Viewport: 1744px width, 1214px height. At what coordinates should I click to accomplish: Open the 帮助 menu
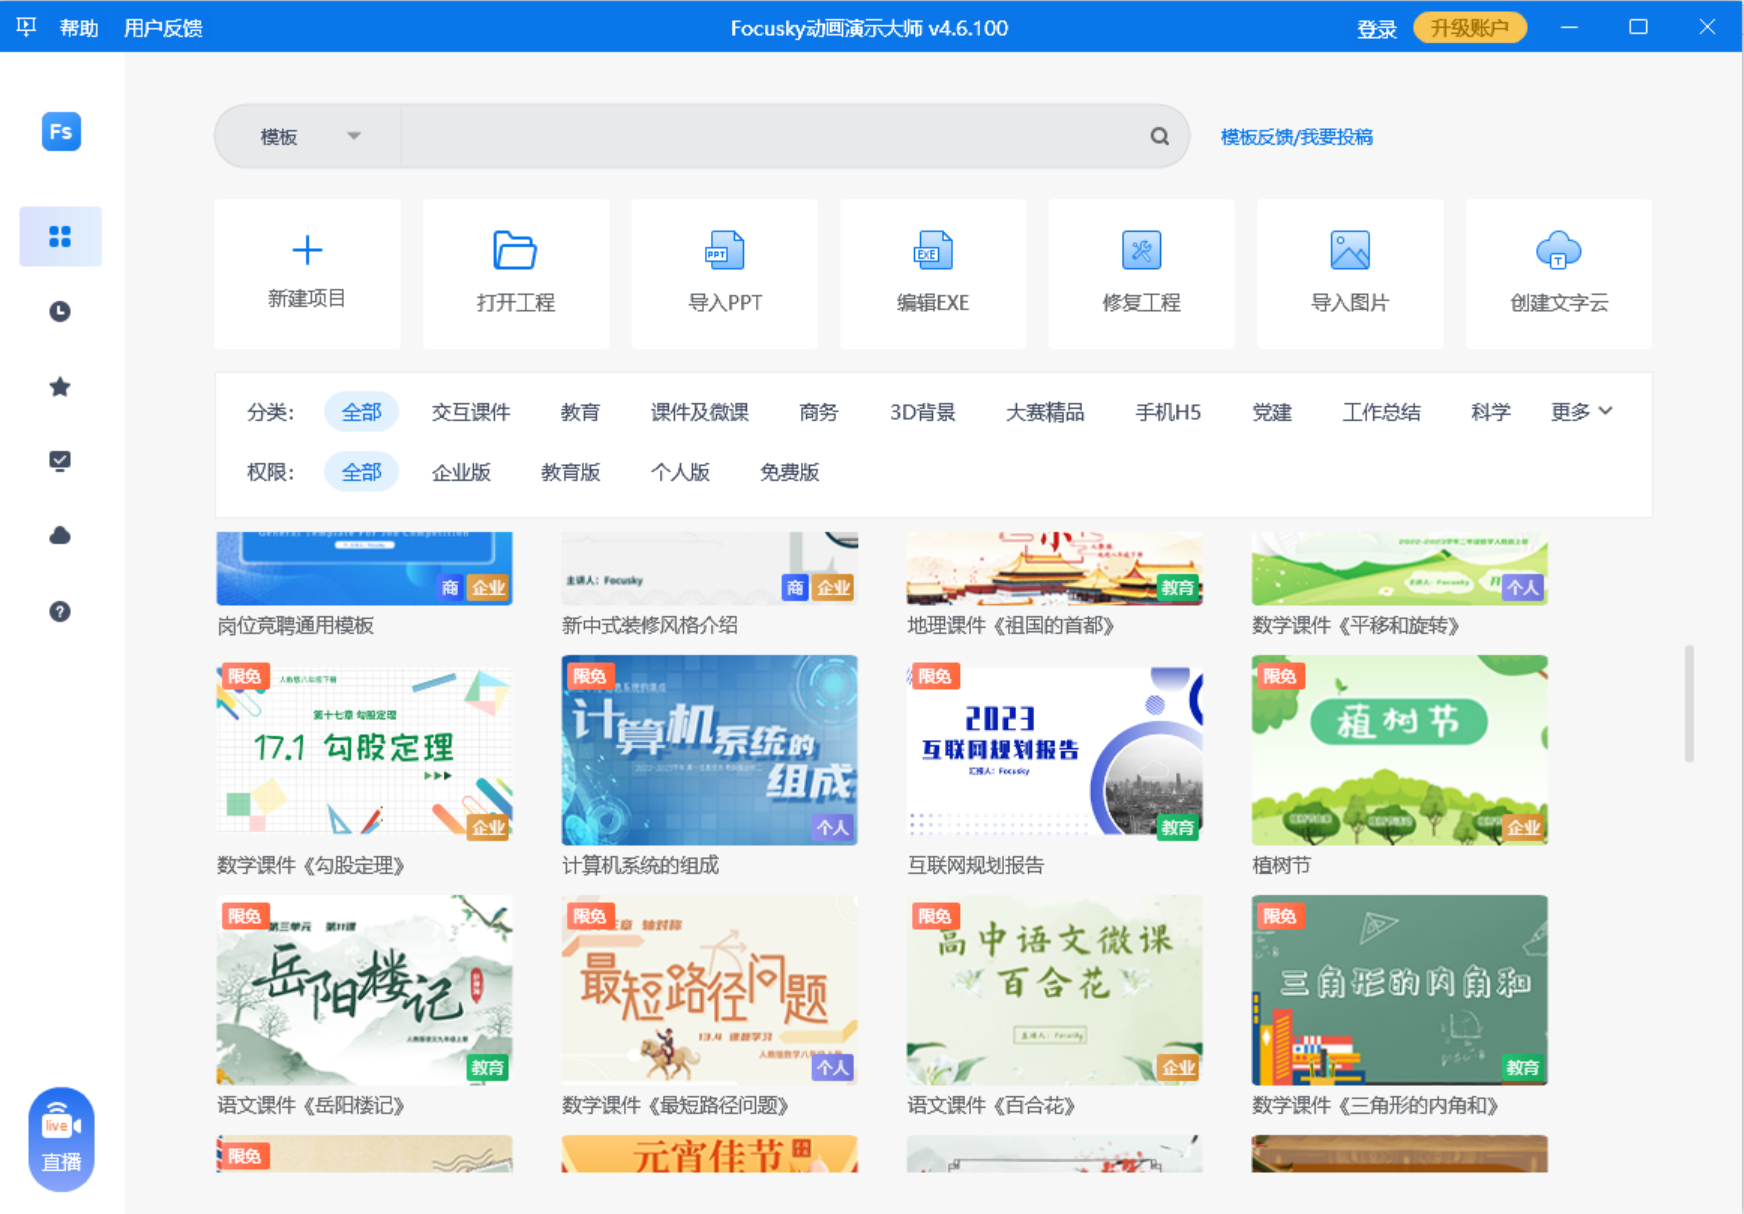pyautogui.click(x=79, y=28)
